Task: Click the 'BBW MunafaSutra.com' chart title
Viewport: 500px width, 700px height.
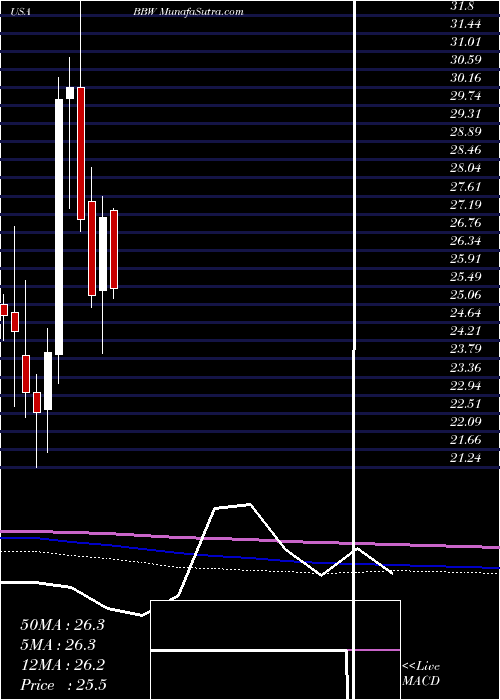Action: pyautogui.click(x=188, y=12)
